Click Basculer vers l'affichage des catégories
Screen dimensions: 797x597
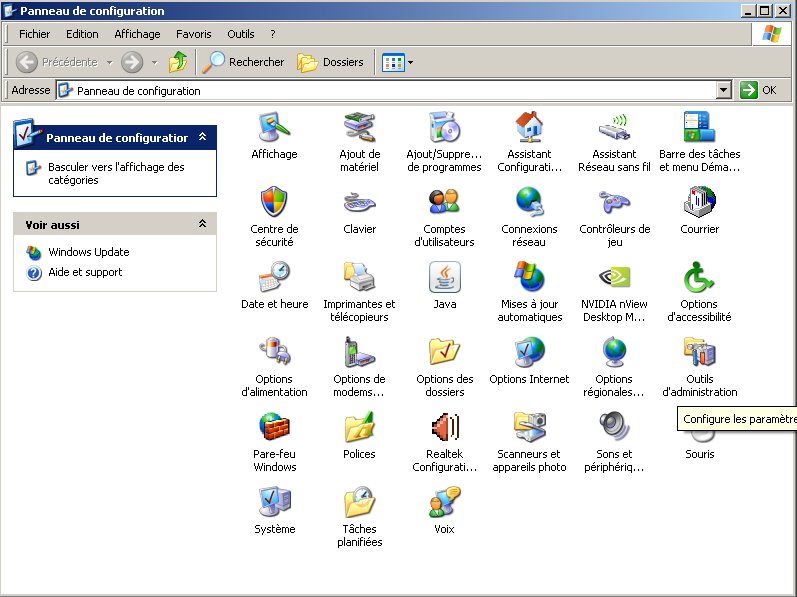(x=116, y=173)
